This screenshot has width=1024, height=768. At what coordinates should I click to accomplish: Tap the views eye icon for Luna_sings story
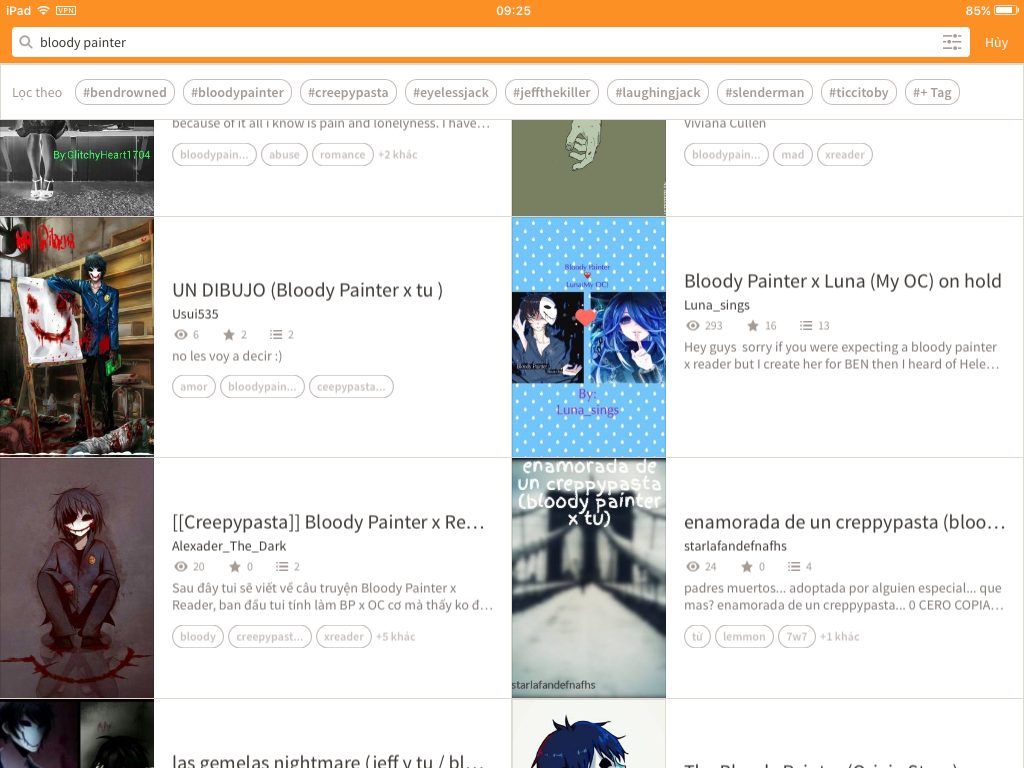[x=693, y=325]
